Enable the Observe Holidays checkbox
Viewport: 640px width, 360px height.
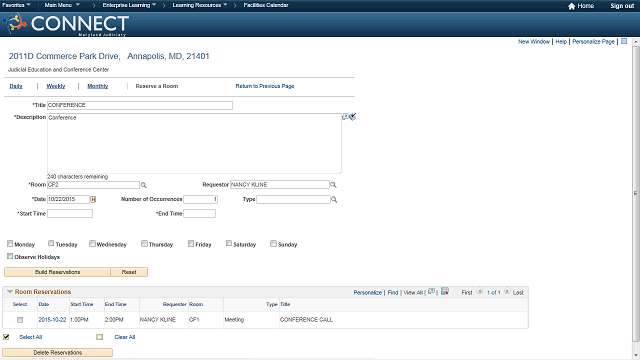click(10, 256)
